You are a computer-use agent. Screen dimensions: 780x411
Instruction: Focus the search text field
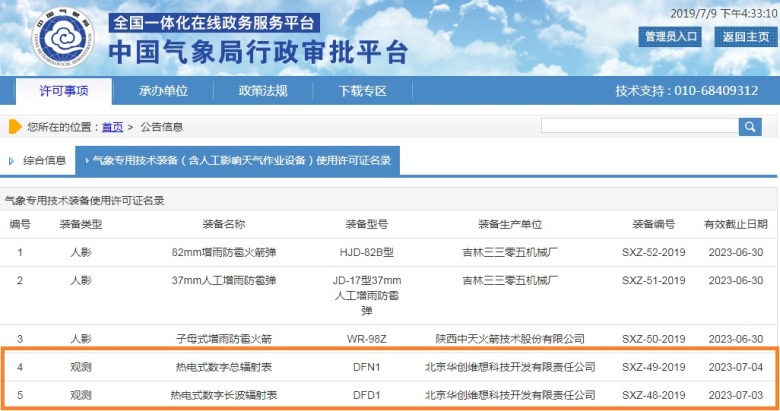[639, 126]
